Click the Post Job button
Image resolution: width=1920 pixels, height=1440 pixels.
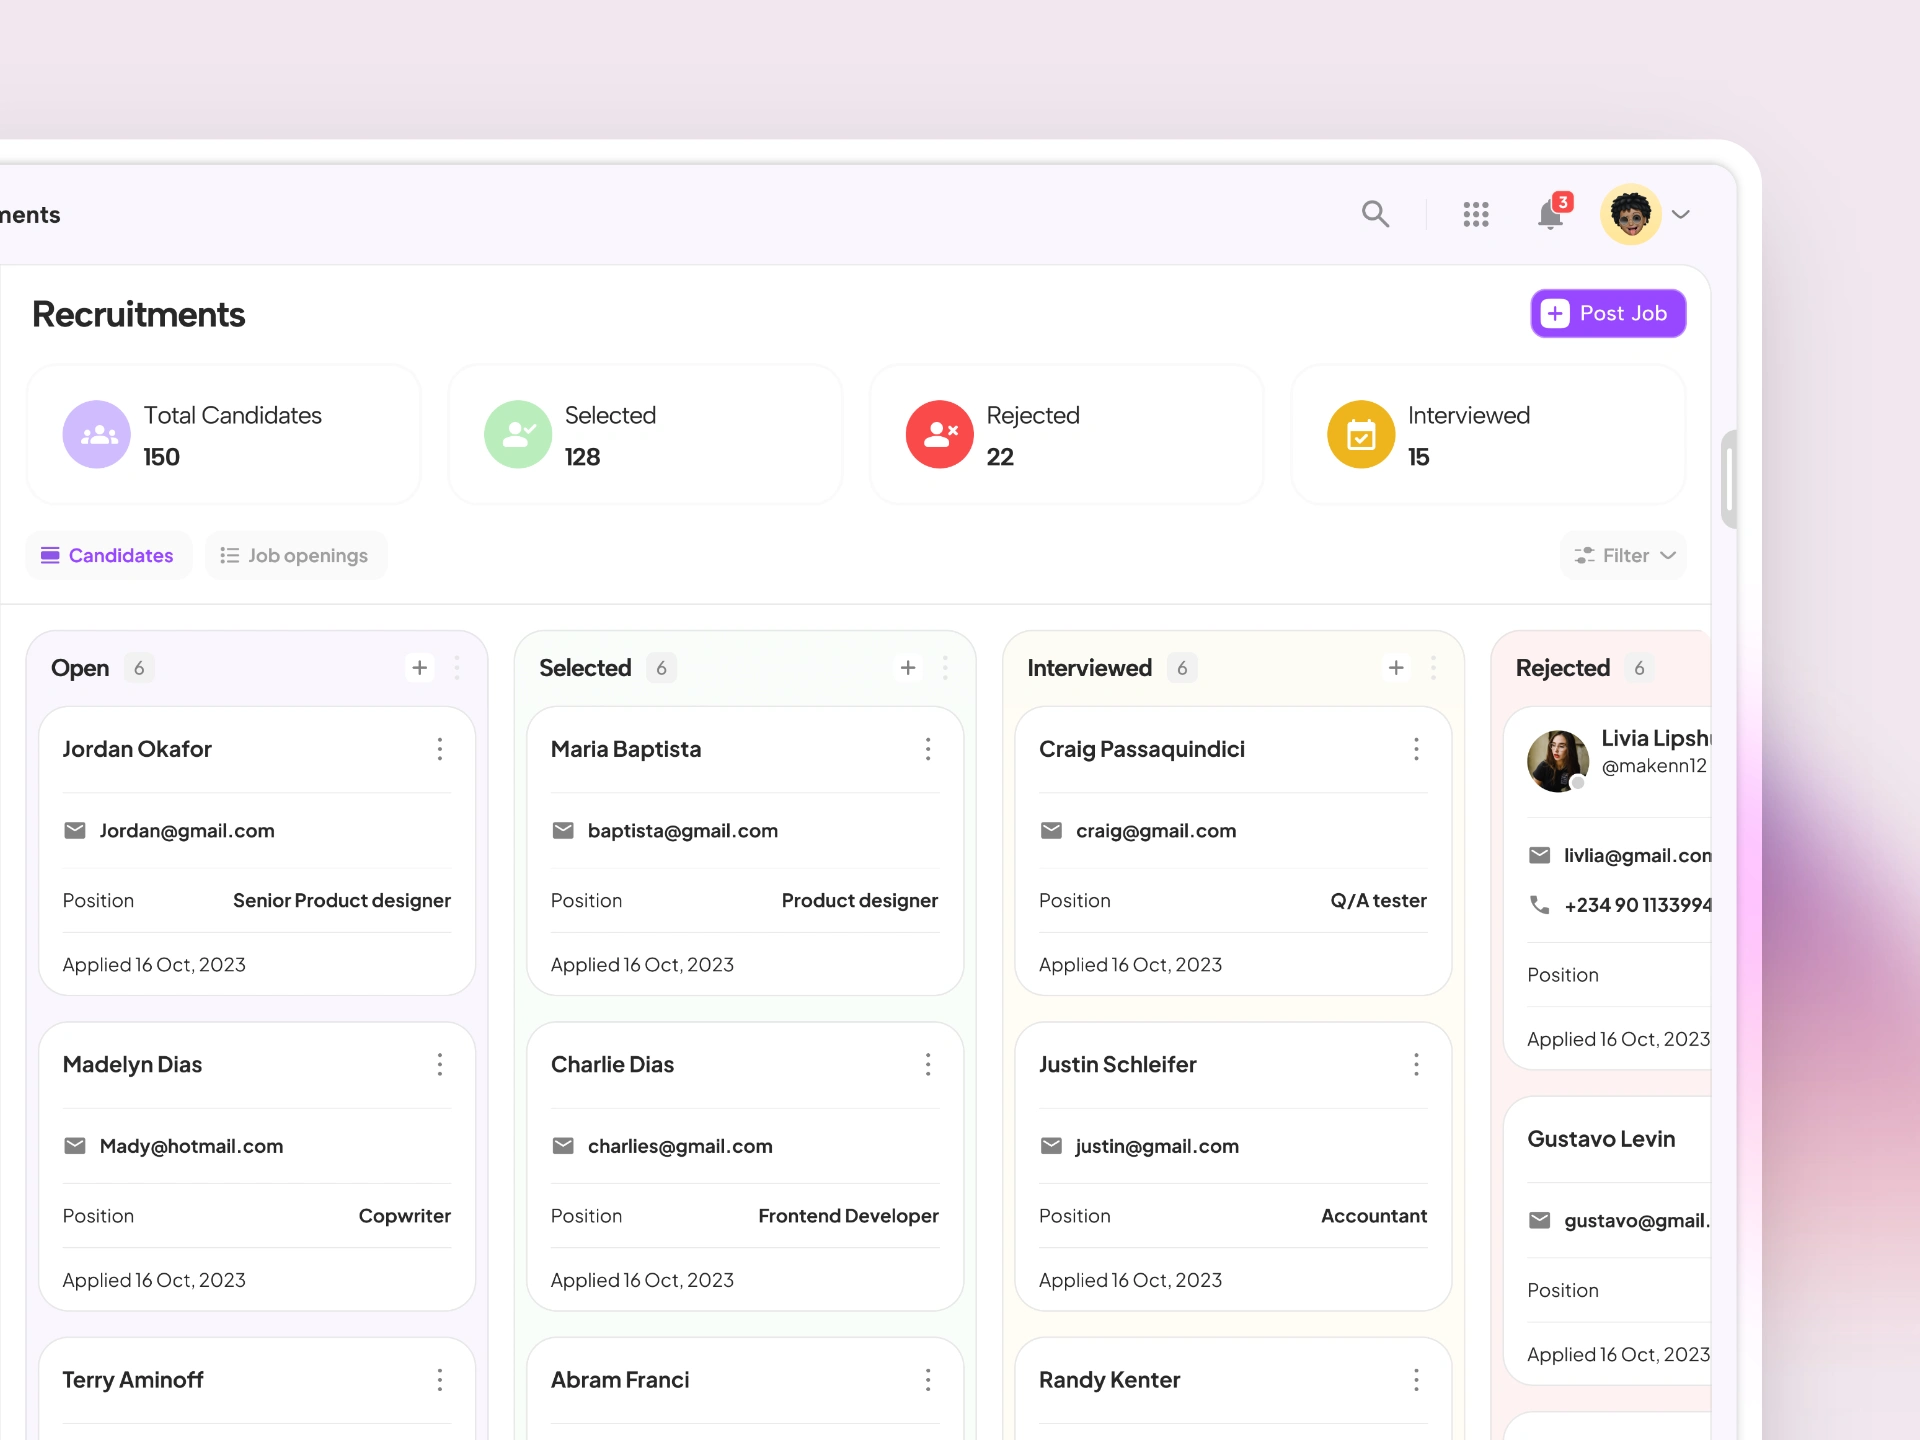point(1608,314)
